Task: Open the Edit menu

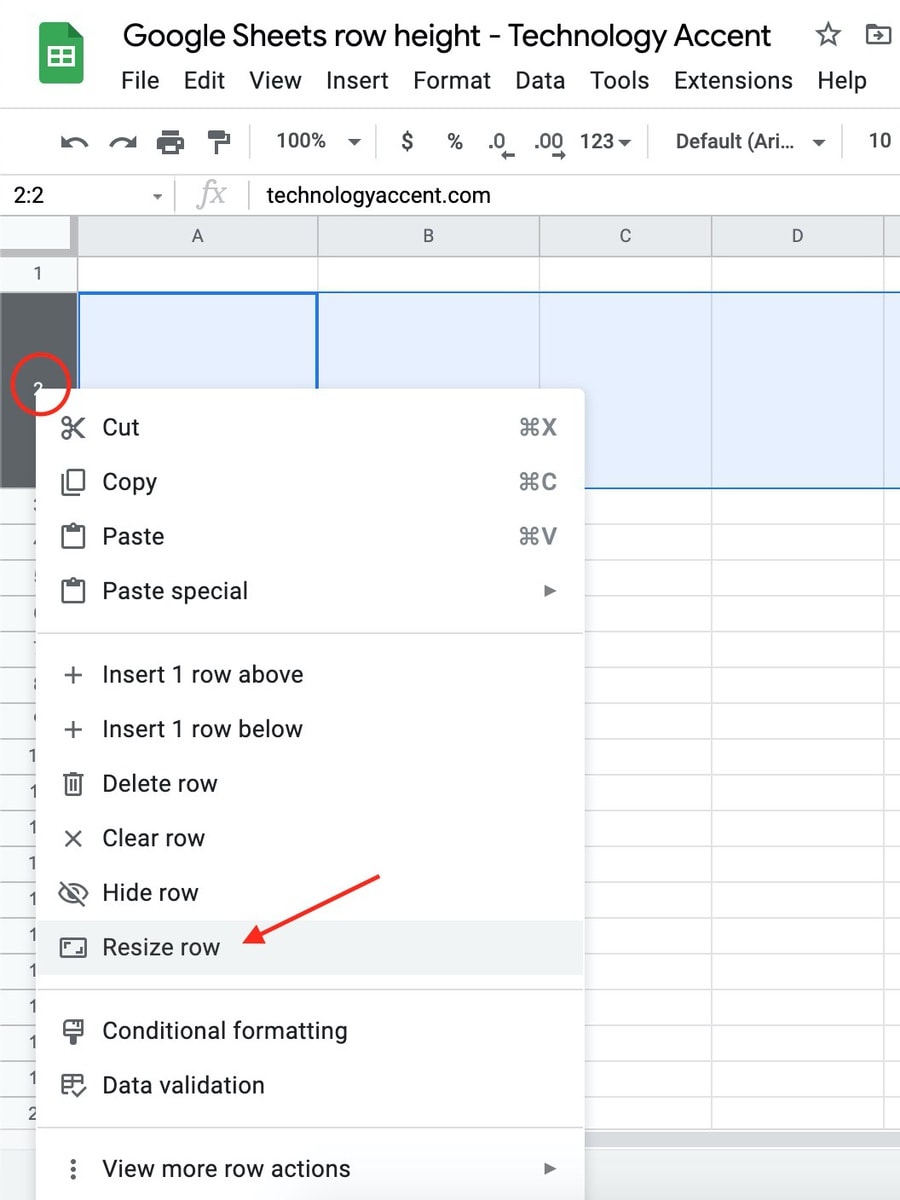Action: (204, 80)
